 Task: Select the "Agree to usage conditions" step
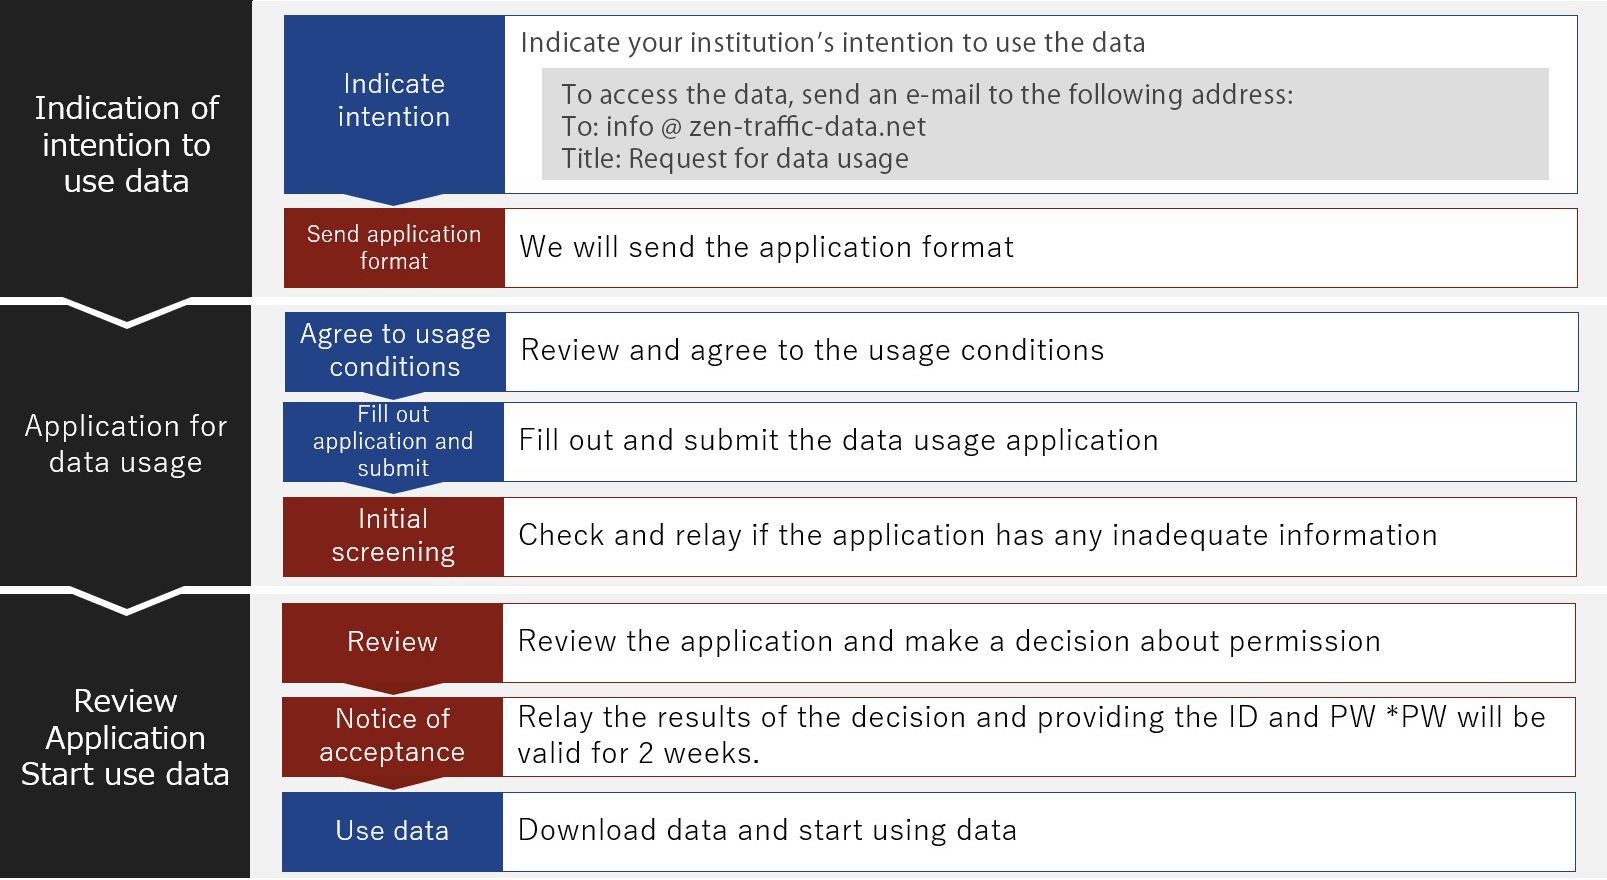point(395,350)
